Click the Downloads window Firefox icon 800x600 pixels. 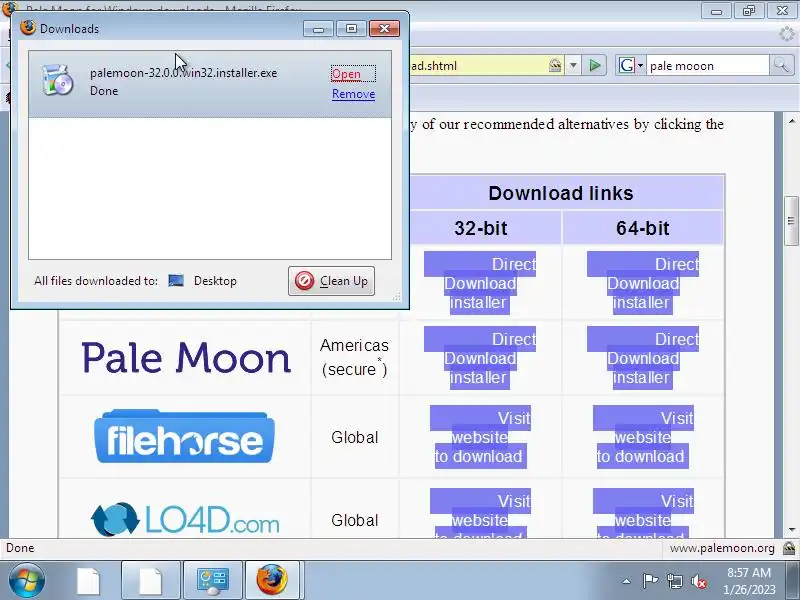28,28
